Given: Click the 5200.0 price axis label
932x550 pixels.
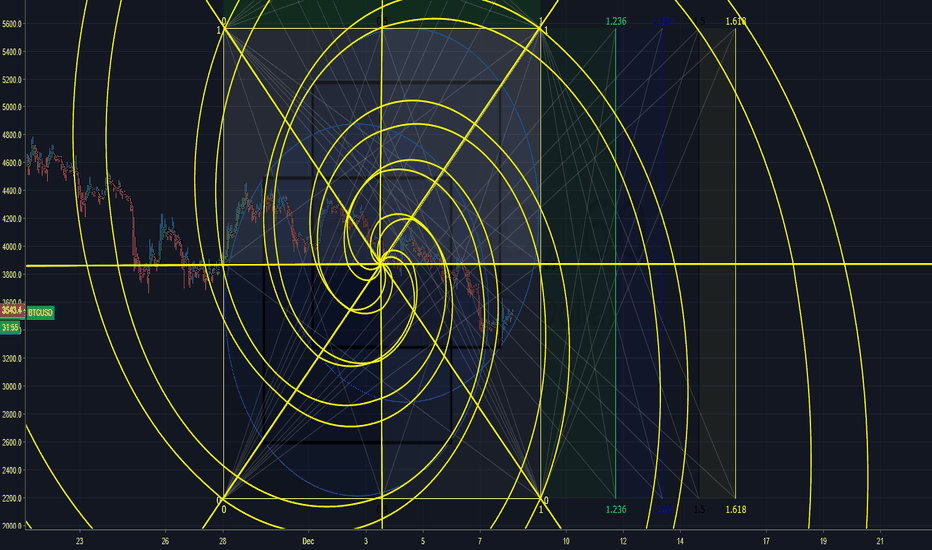Looking at the screenshot, I should coord(12,80).
